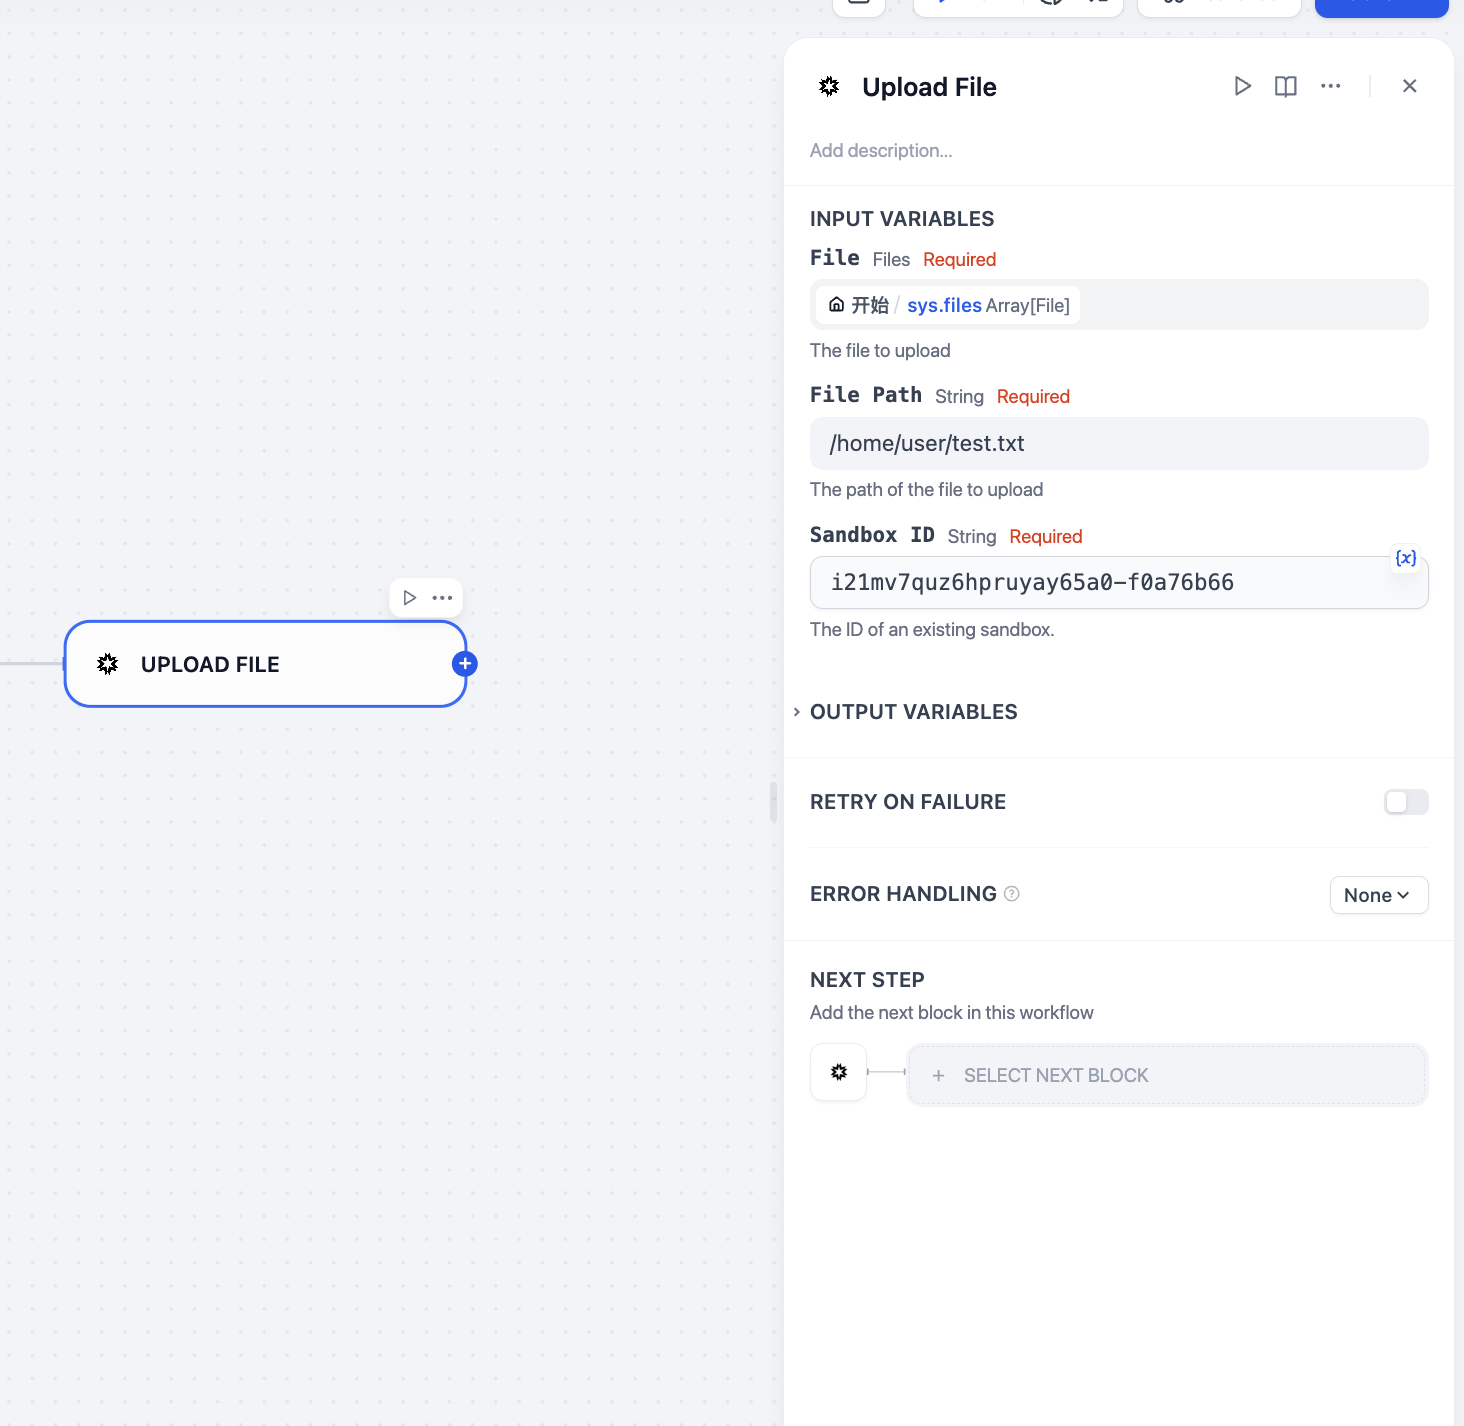Enable the Retry on Failure toggle
This screenshot has height=1426, width=1464.
coord(1405,802)
